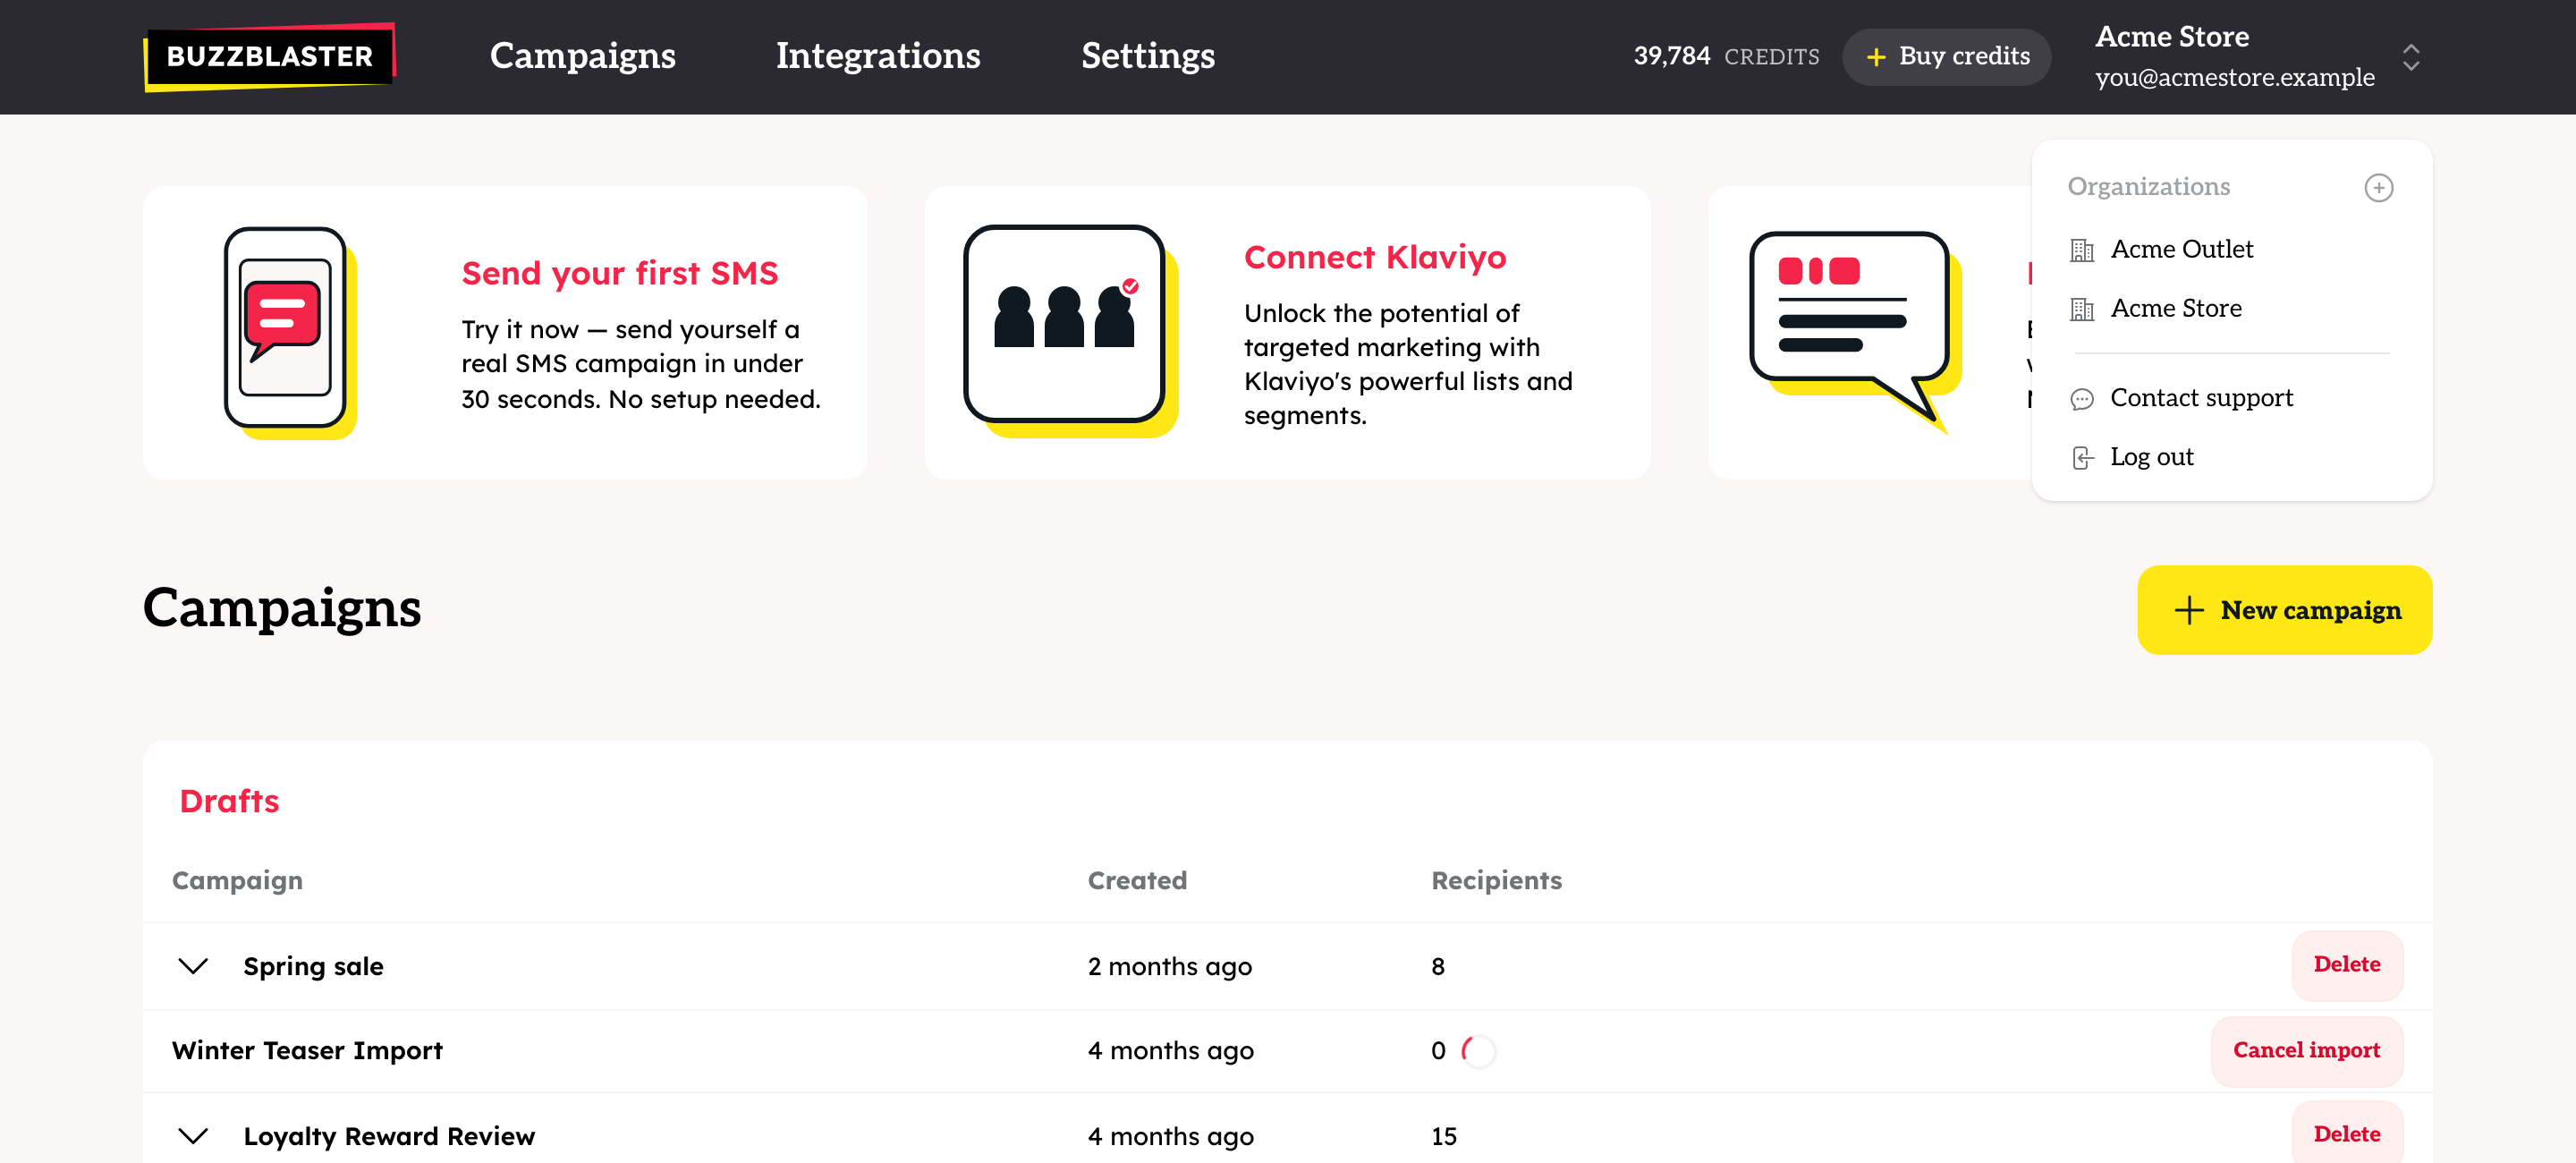Viewport: 2576px width, 1163px height.
Task: Open the Integrations nav item
Action: pos(878,56)
